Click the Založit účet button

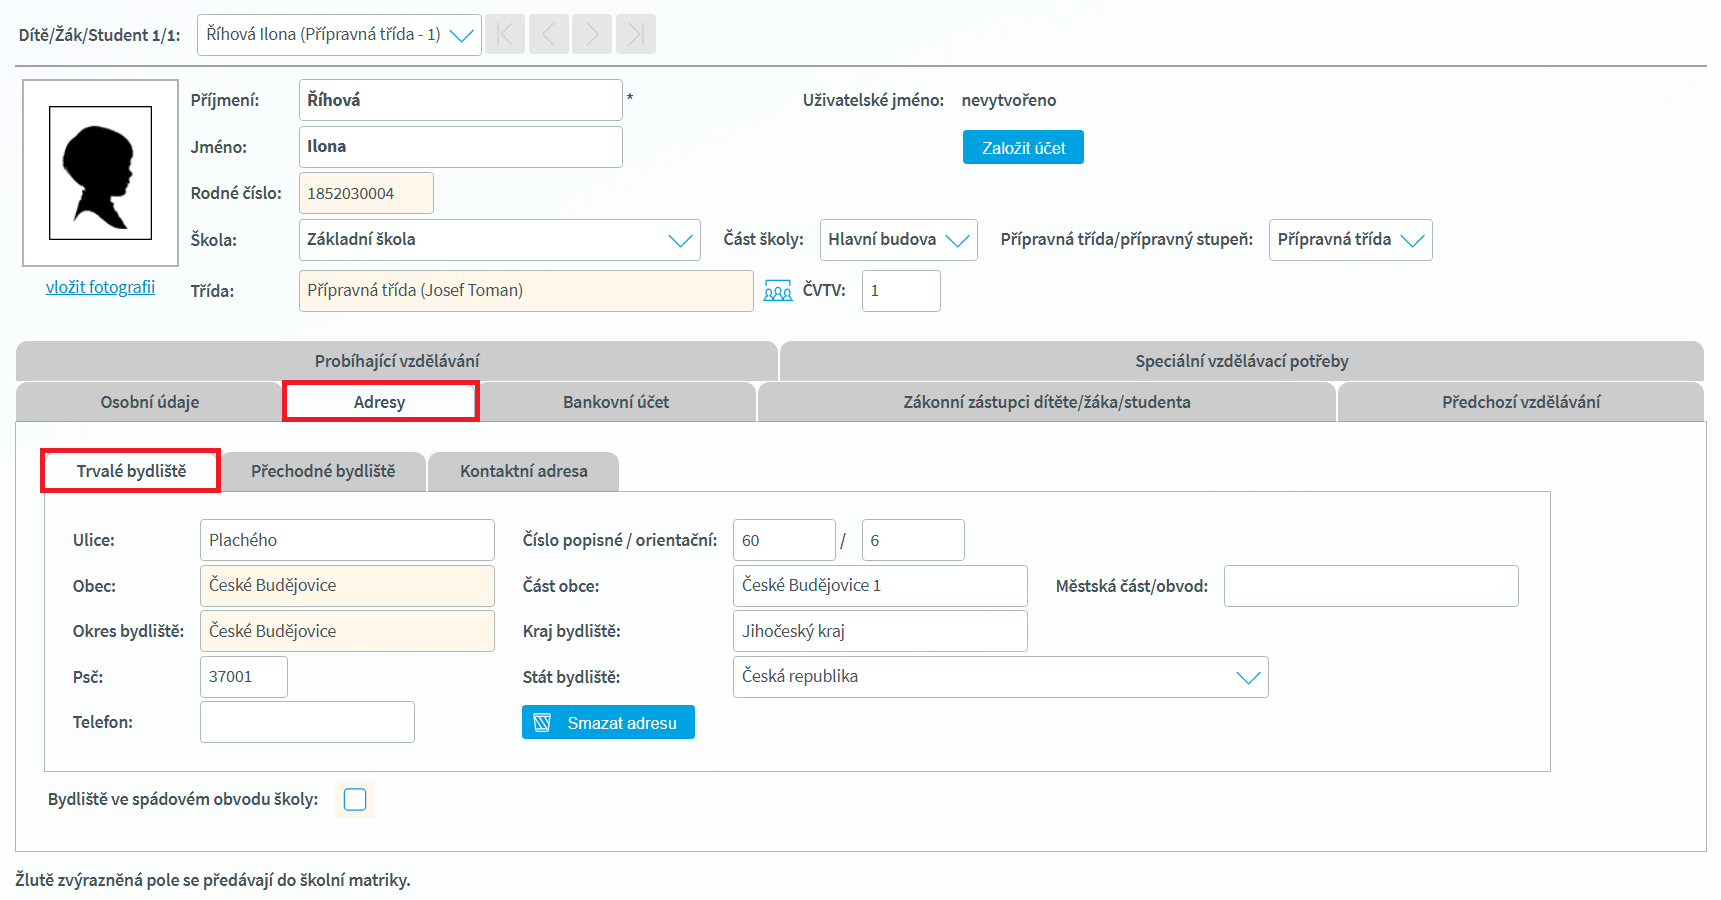click(x=1023, y=148)
